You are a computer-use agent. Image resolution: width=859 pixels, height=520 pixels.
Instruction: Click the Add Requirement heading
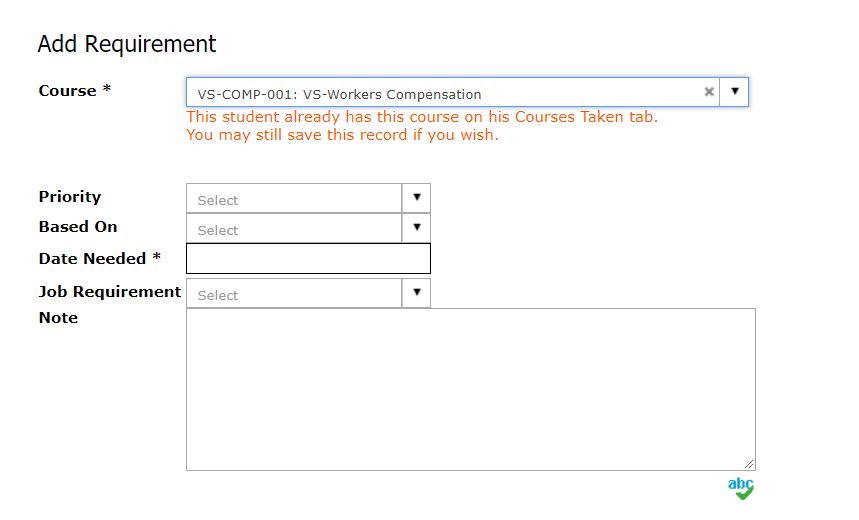tap(127, 44)
